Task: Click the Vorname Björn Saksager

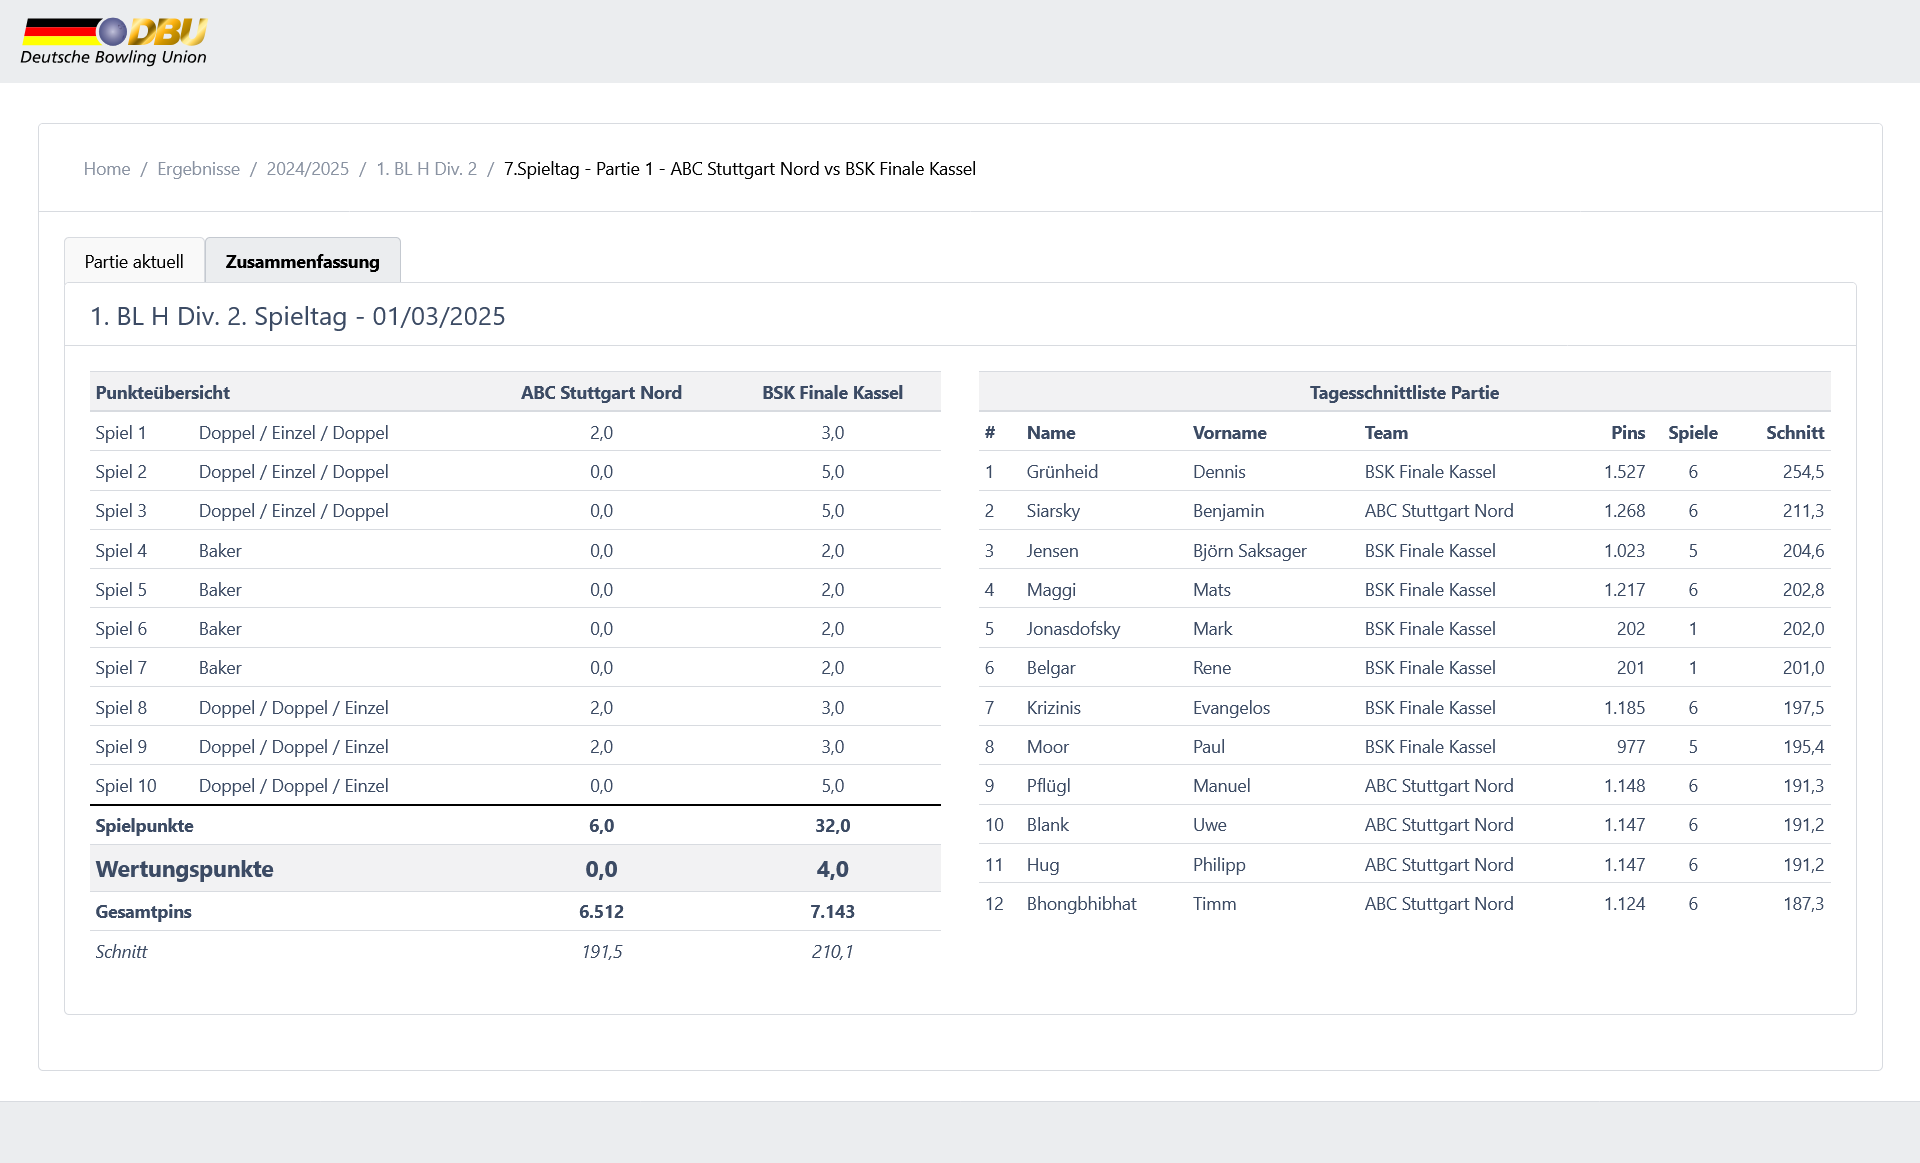Action: tap(1250, 551)
